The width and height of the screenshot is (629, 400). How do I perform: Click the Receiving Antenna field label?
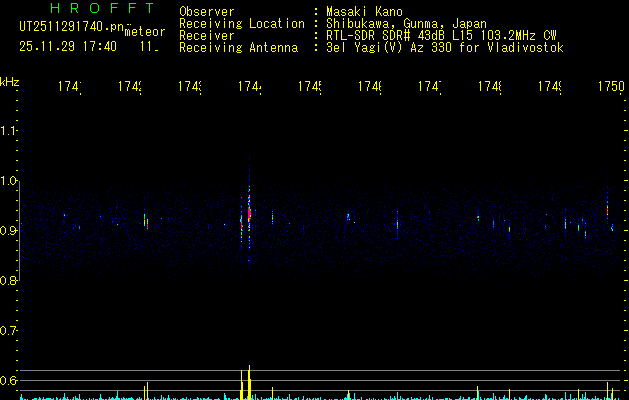tap(238, 47)
